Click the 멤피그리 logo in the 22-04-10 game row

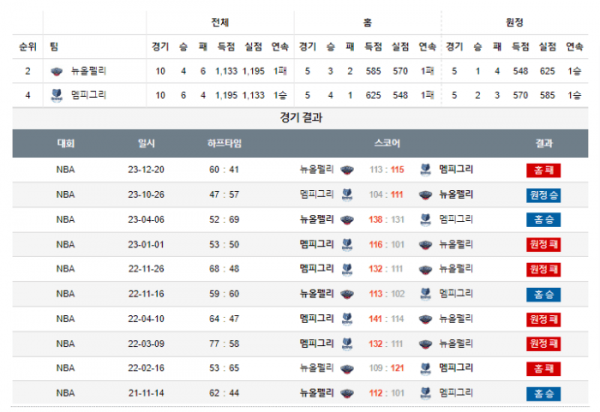[347, 319]
